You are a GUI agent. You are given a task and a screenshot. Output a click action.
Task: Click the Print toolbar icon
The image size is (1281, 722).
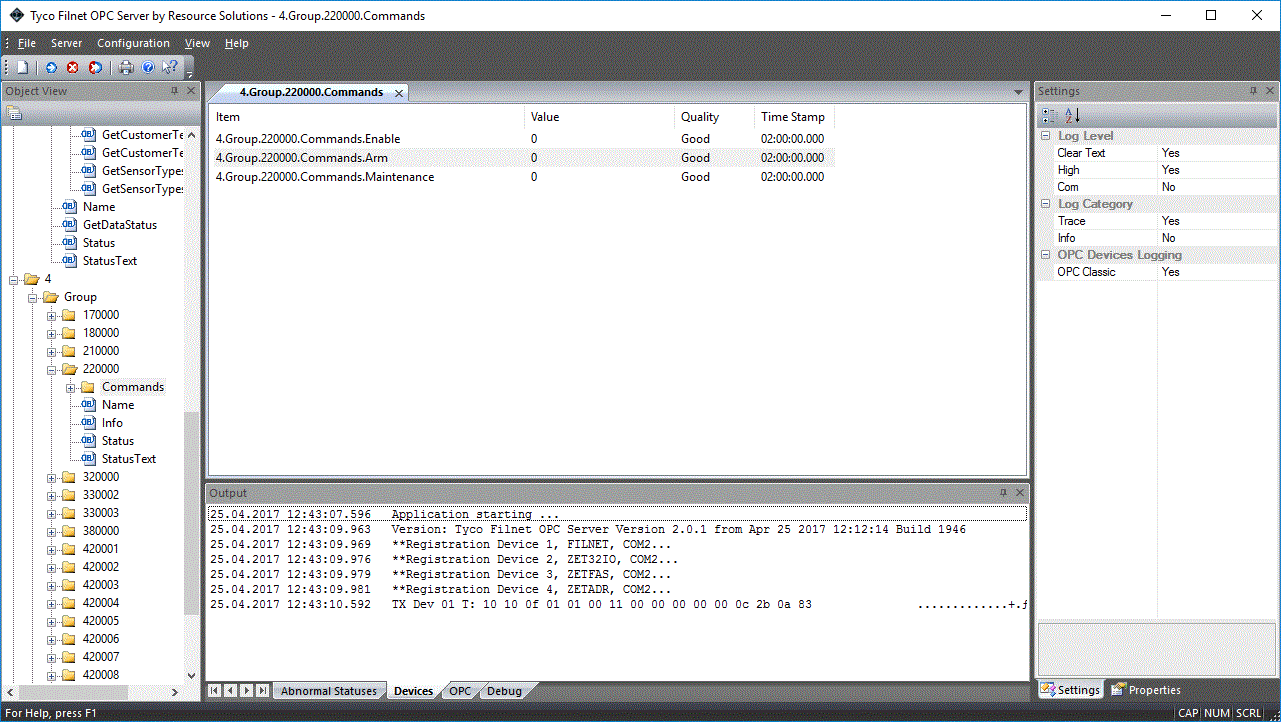coord(126,67)
